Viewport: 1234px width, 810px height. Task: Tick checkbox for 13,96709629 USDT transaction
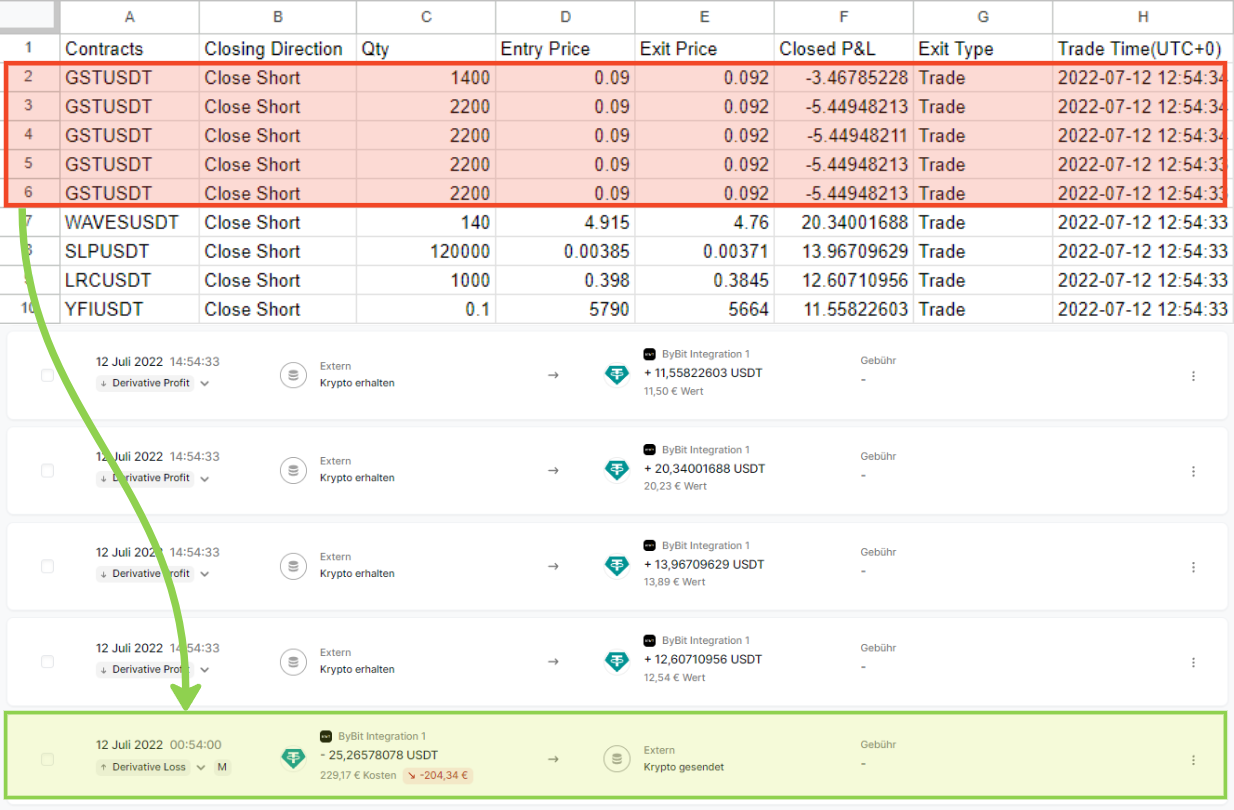47,566
